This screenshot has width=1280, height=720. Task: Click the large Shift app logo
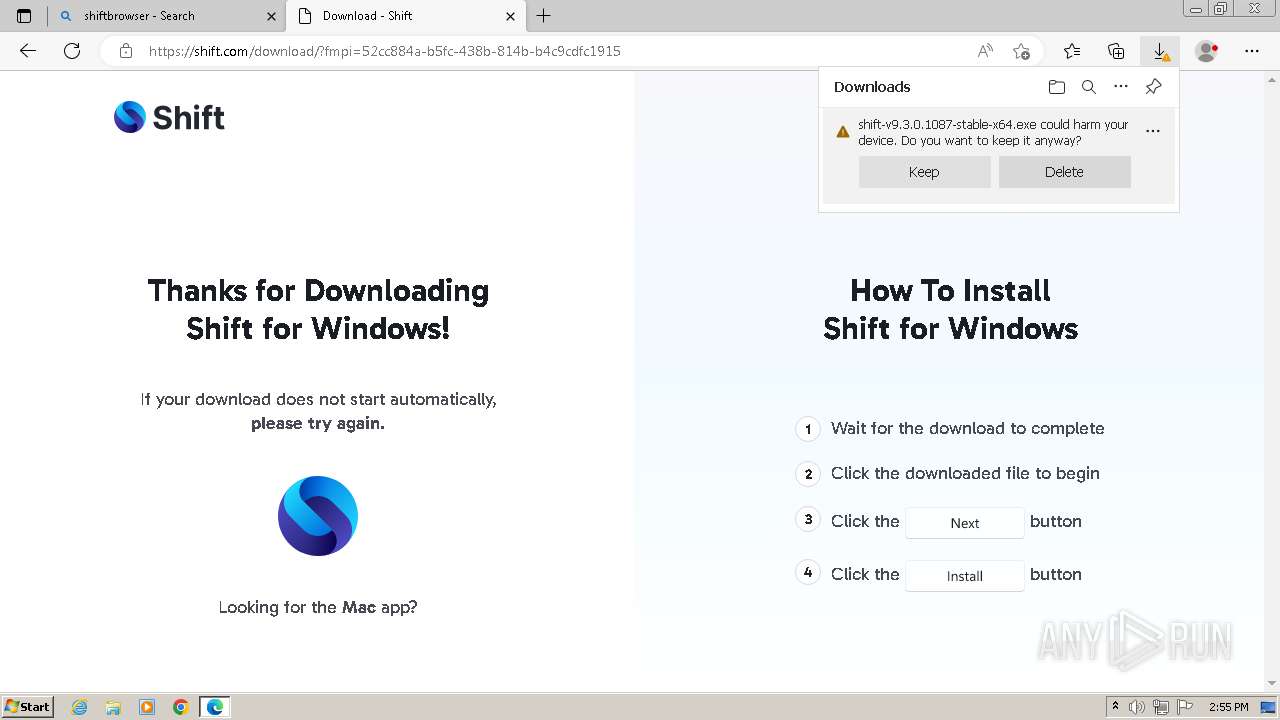tap(318, 516)
